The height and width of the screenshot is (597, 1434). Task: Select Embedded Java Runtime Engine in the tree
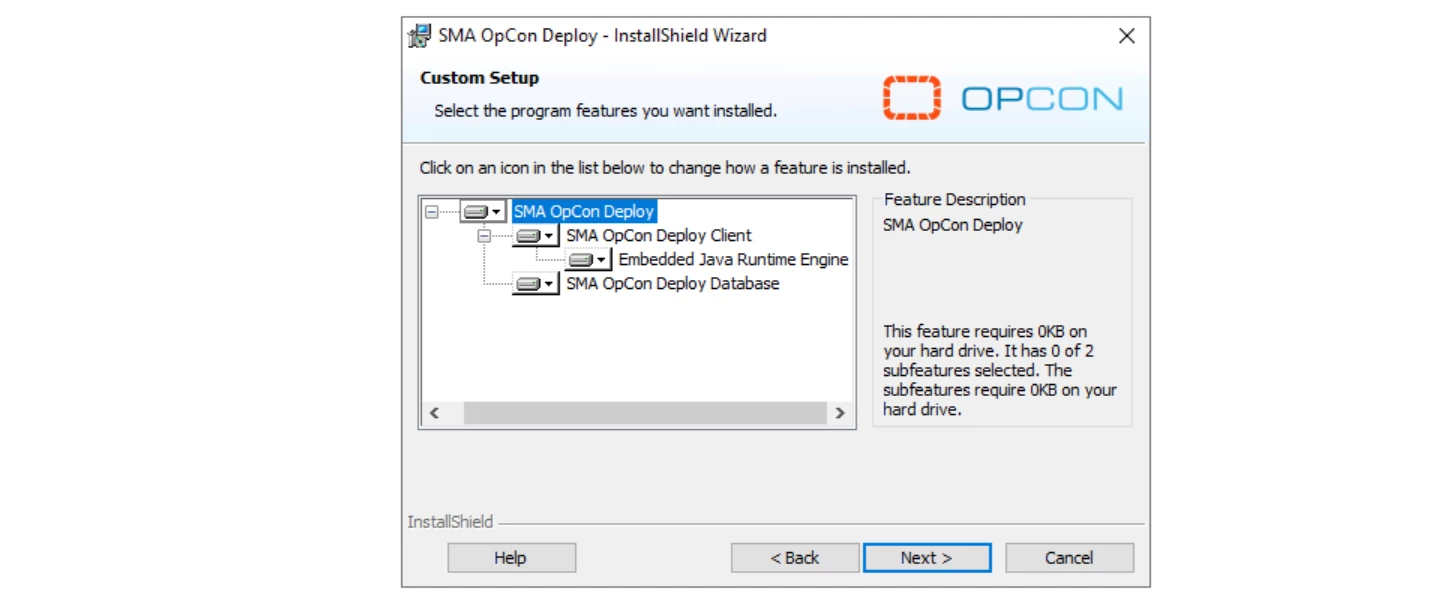coord(733,260)
